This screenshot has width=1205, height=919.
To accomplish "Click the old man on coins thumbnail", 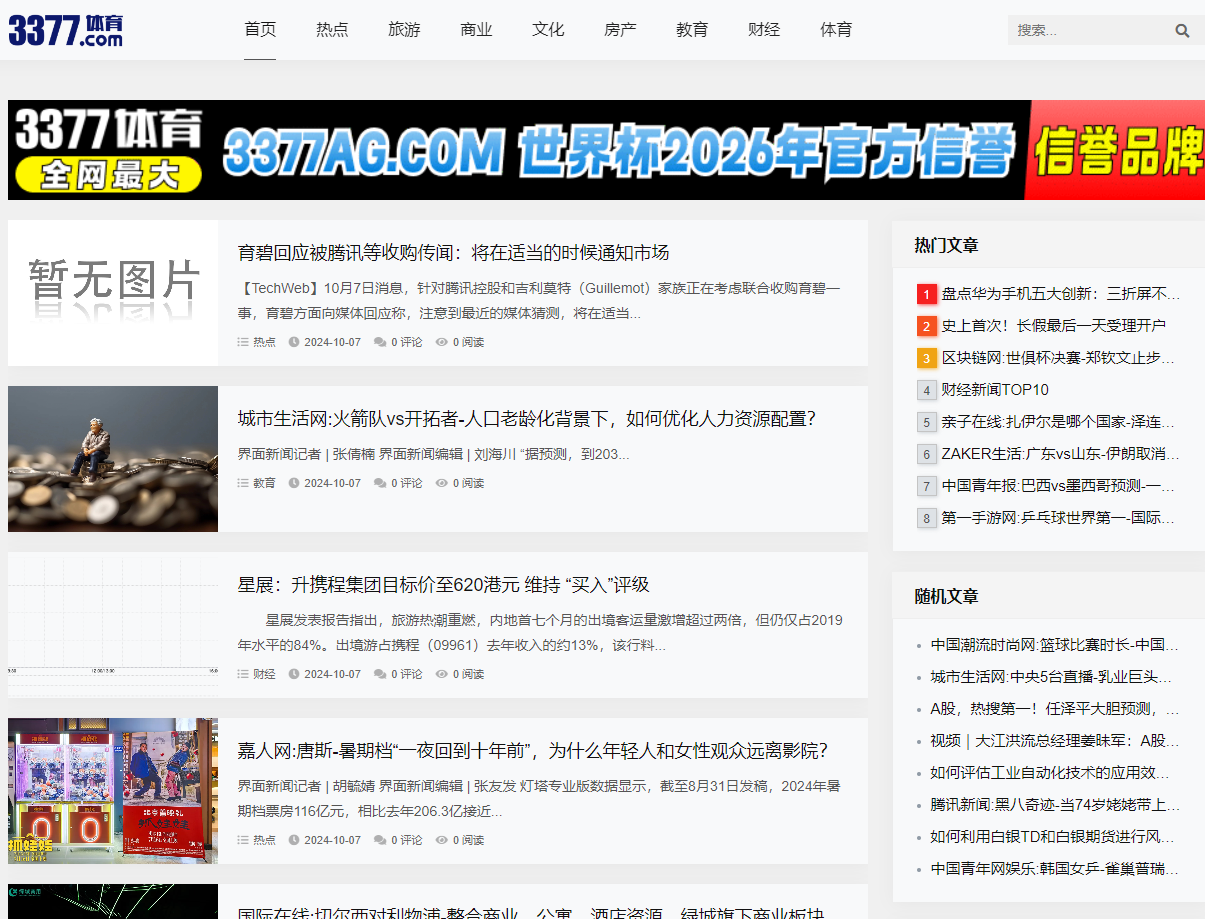I will 113,459.
